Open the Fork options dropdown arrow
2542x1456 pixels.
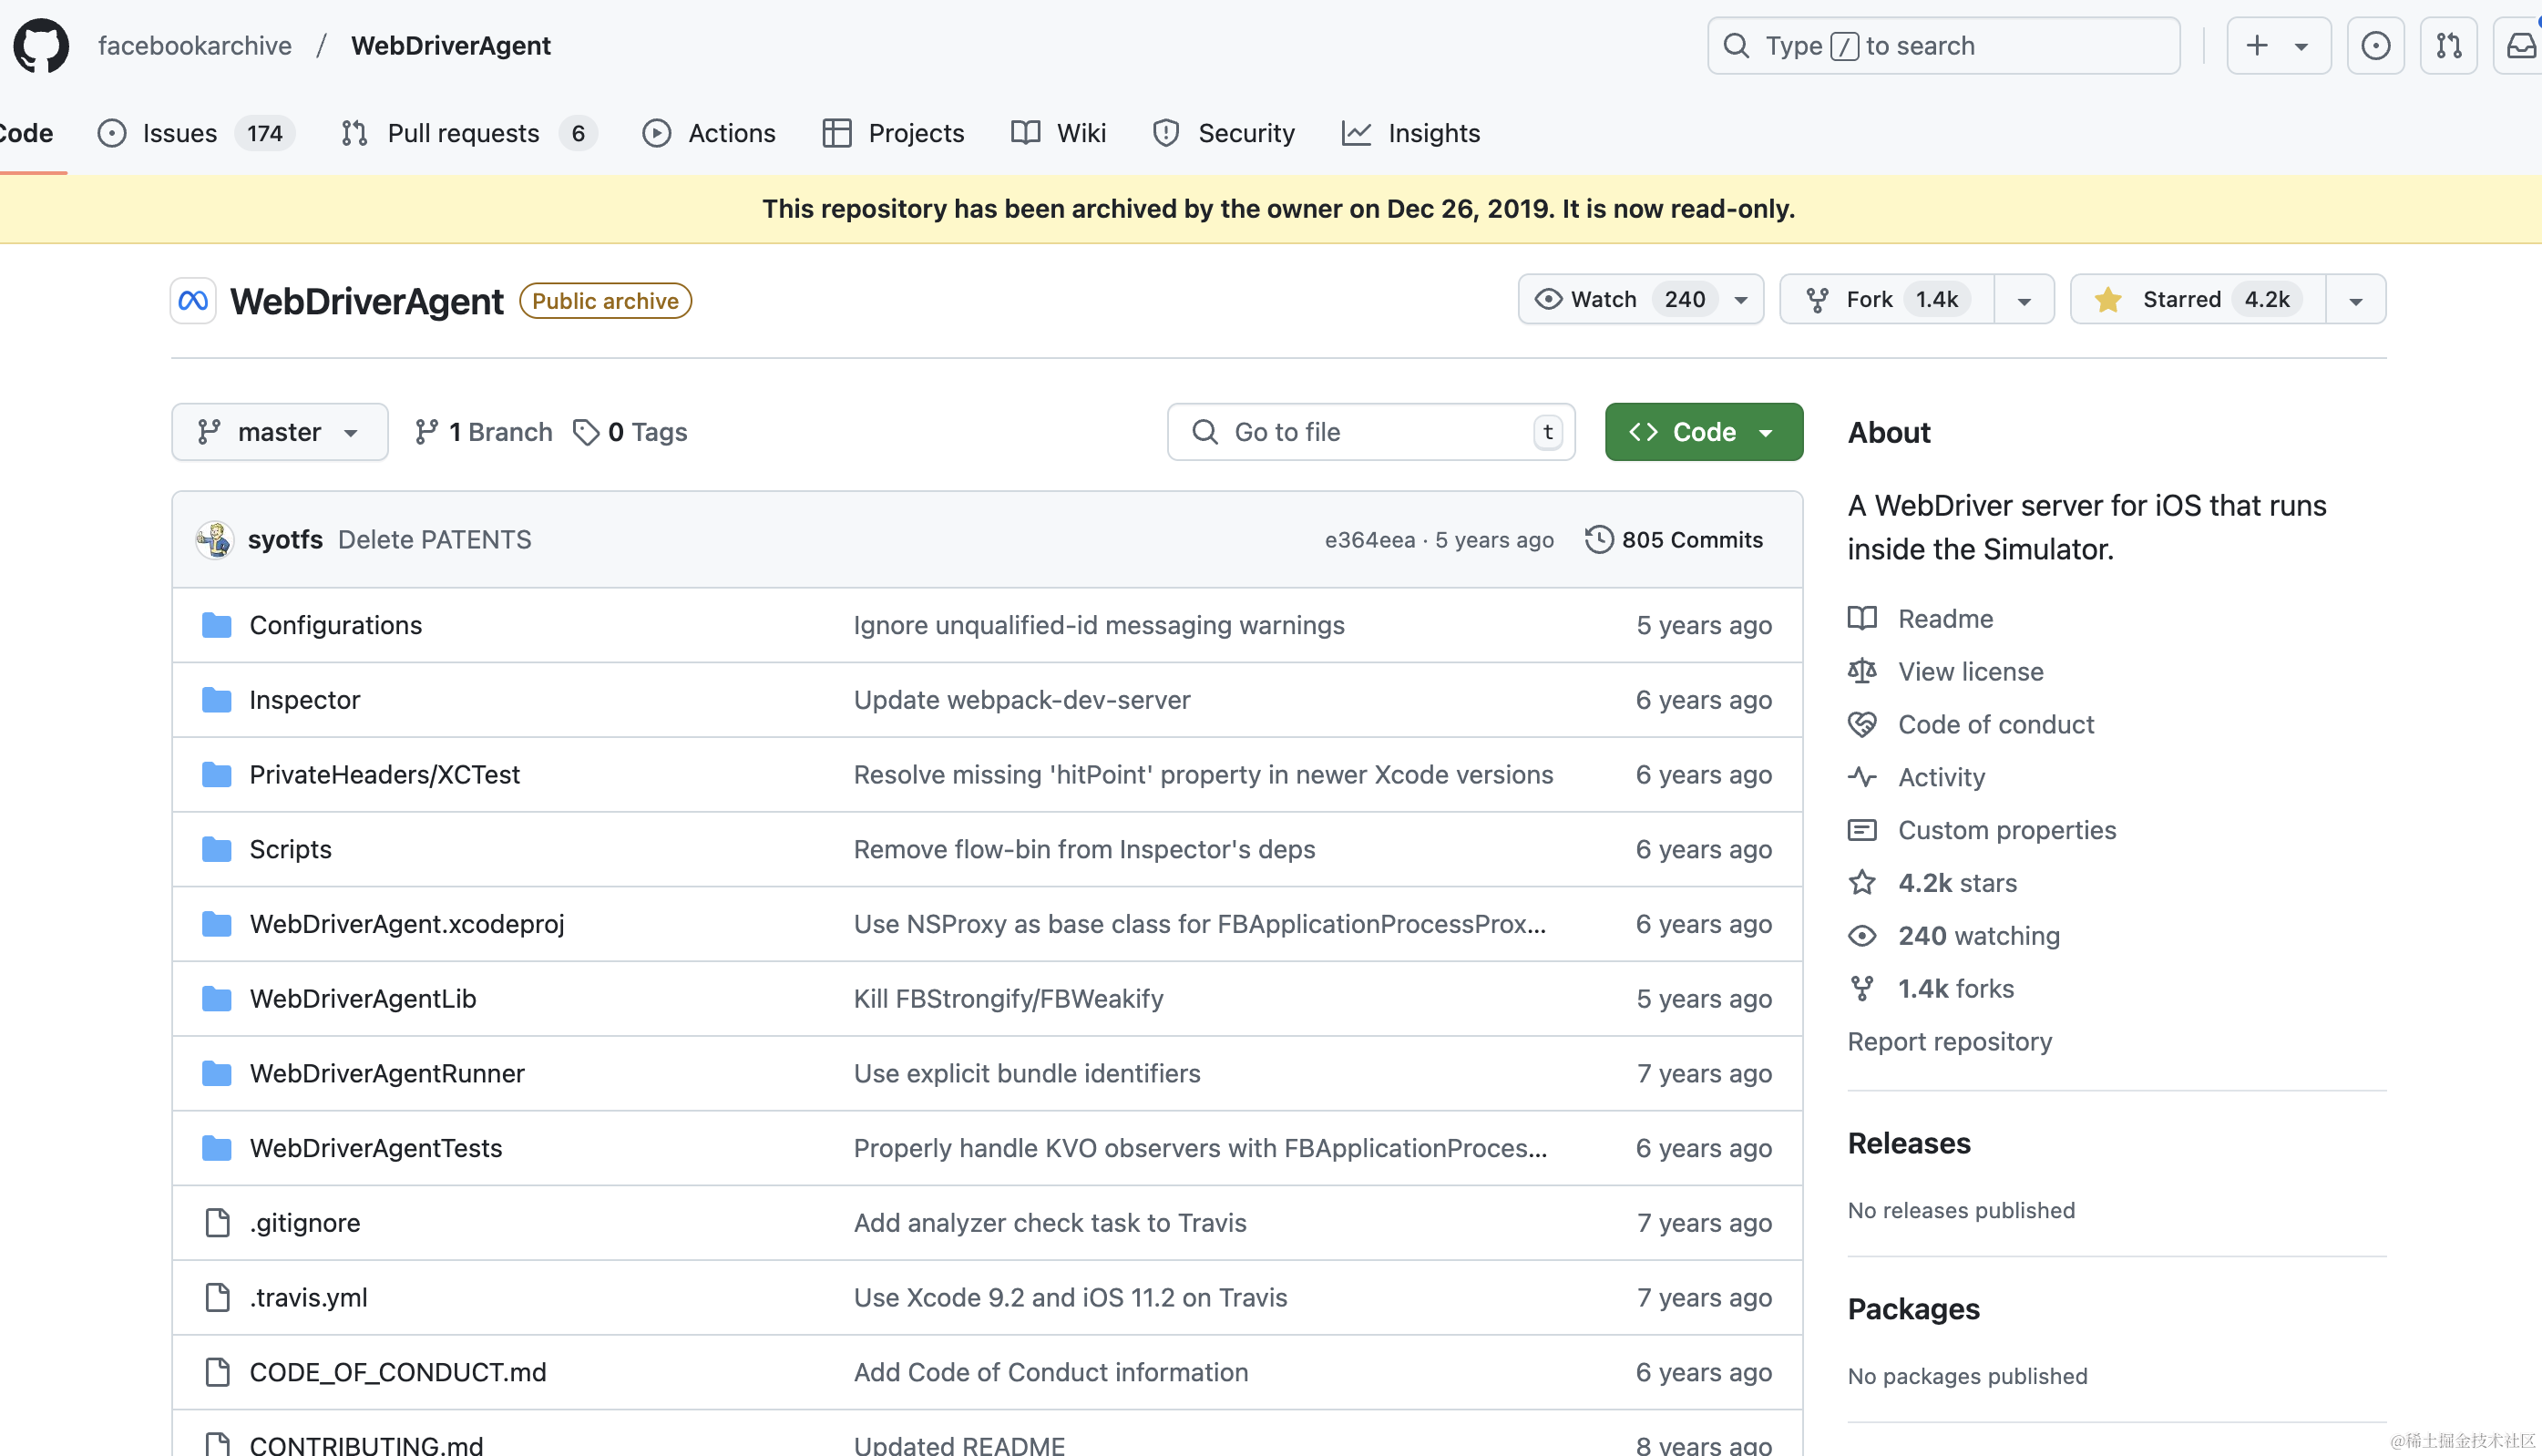2024,300
